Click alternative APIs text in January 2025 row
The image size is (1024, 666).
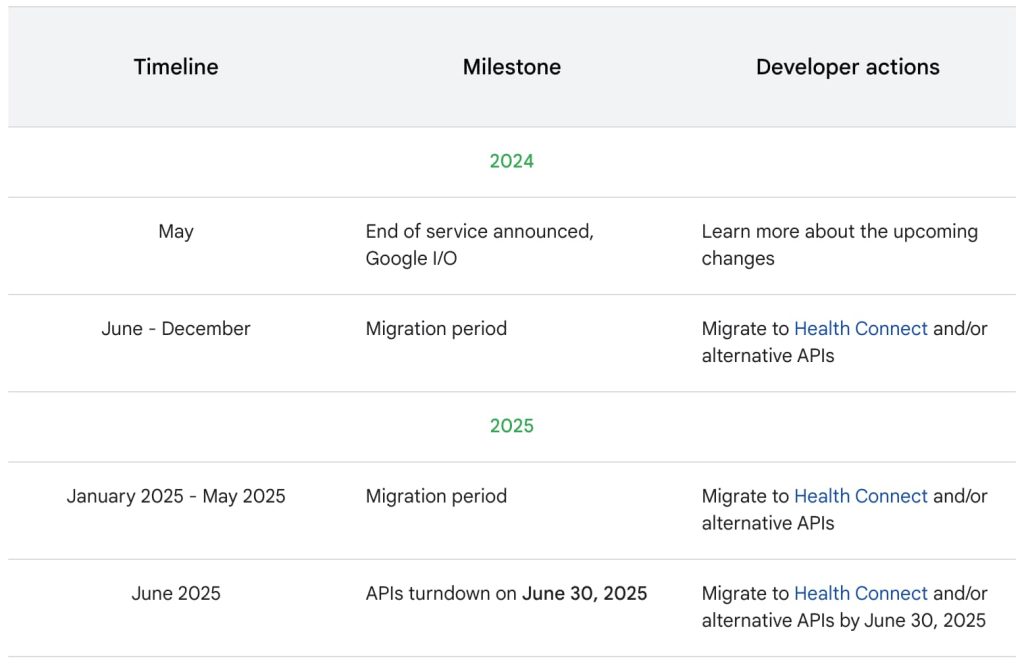coord(767,523)
